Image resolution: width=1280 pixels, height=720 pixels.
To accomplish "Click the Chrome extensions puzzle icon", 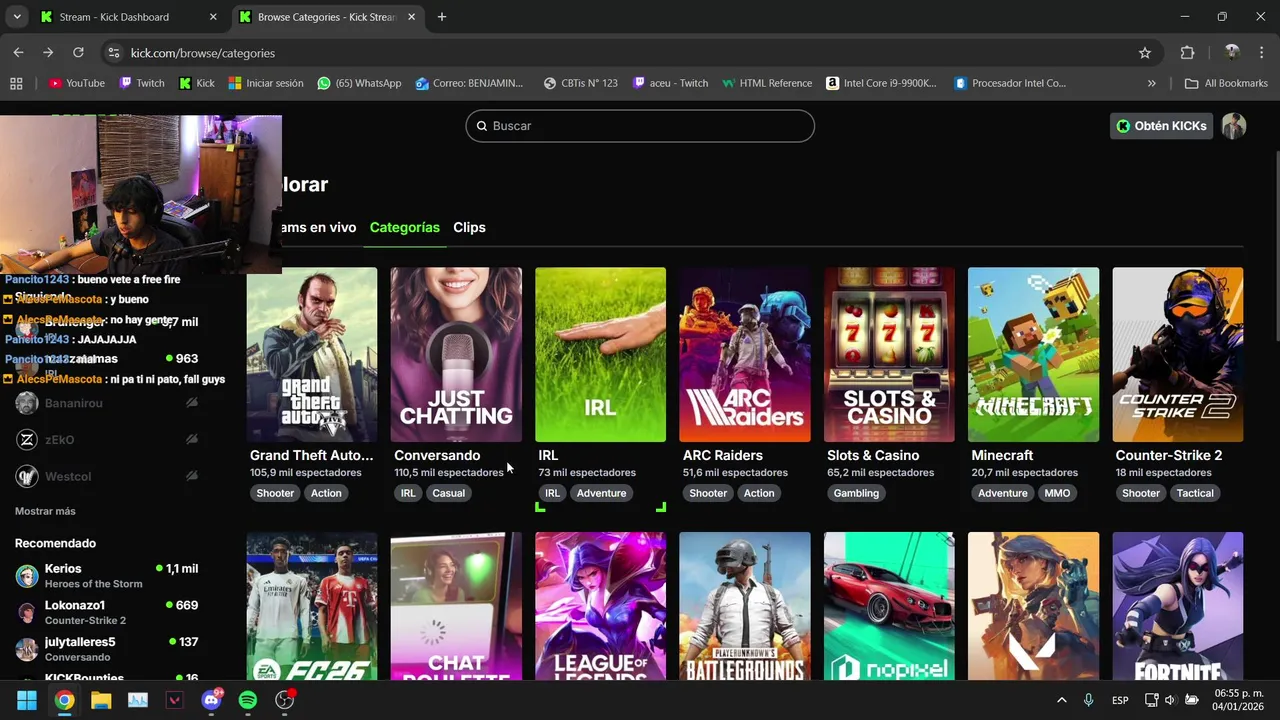I will click(x=1187, y=53).
